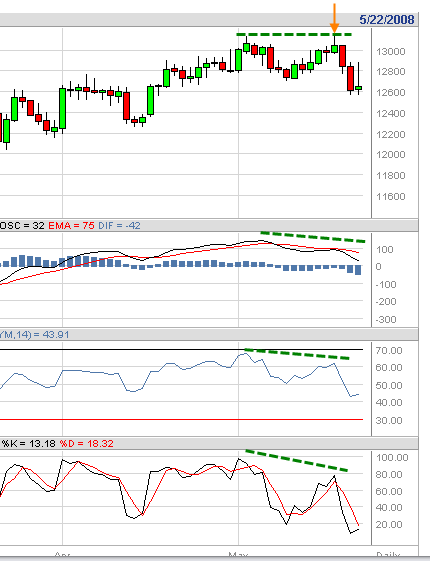
Task: Click the %K = 13.18 stochastic value
Action: (x=29, y=444)
